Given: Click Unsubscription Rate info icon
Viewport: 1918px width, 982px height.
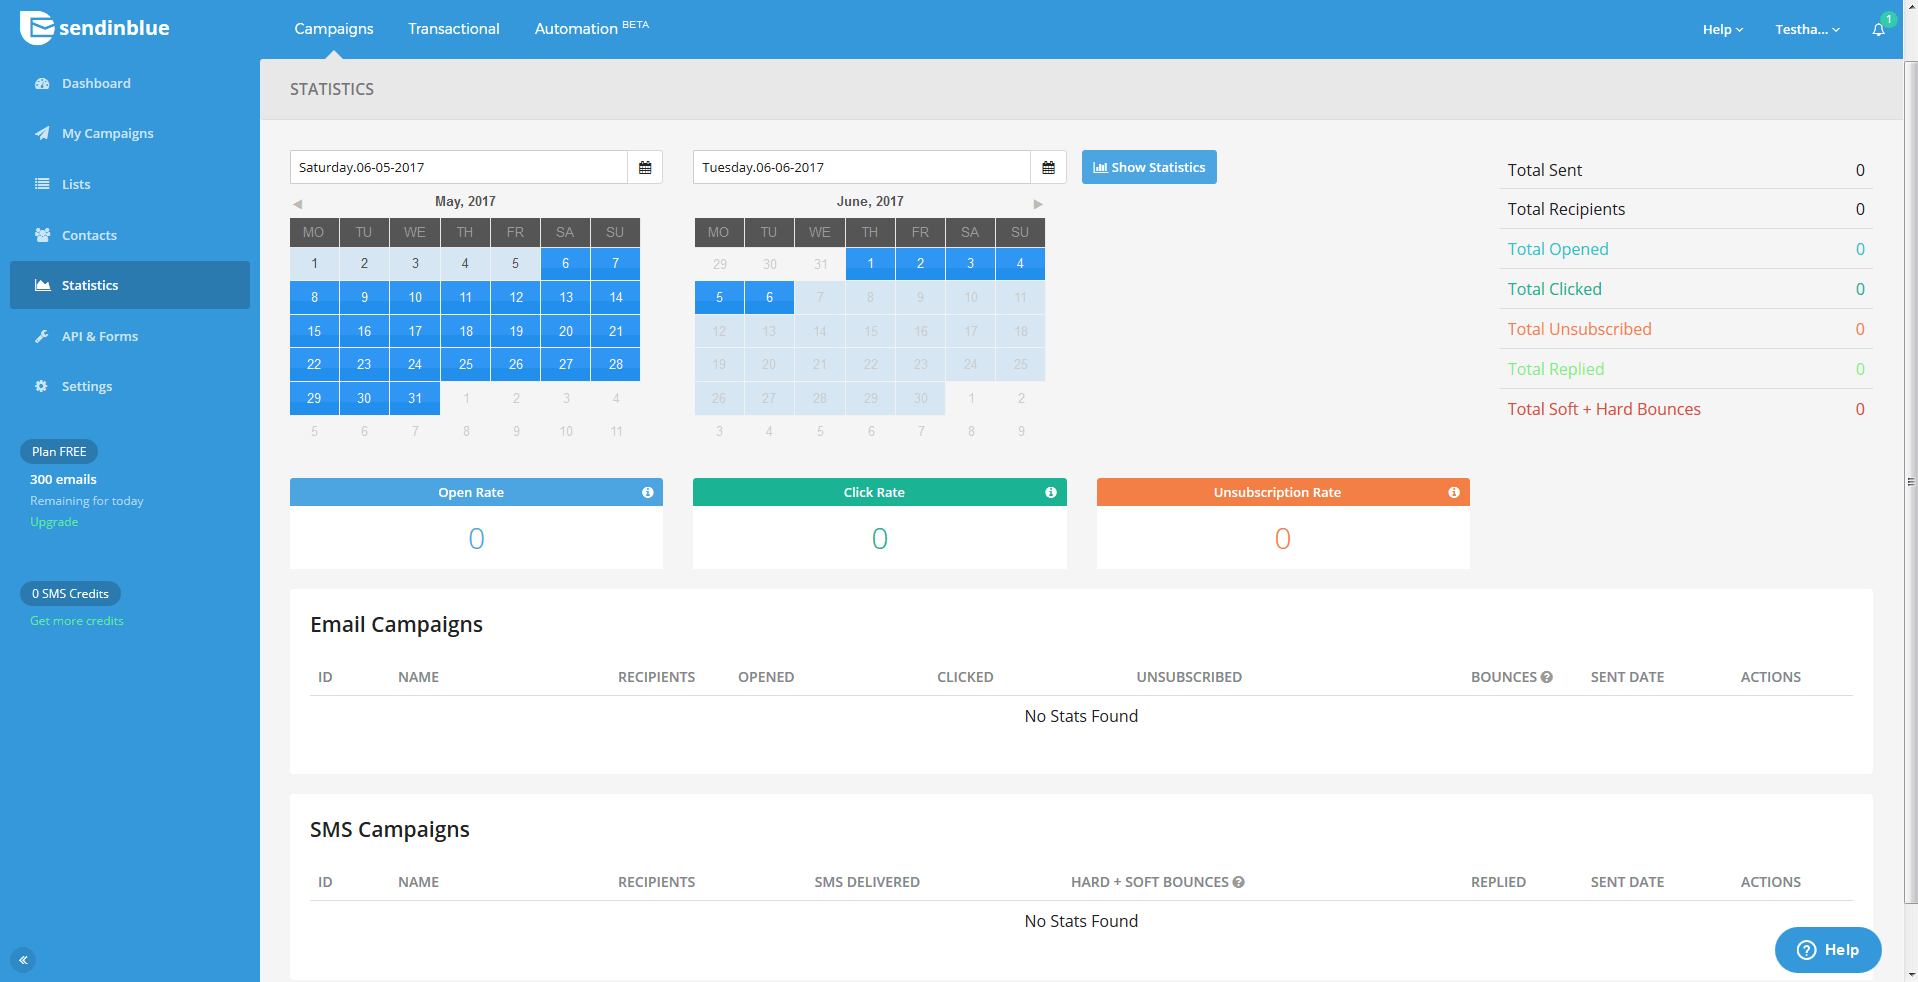Looking at the screenshot, I should (1454, 492).
